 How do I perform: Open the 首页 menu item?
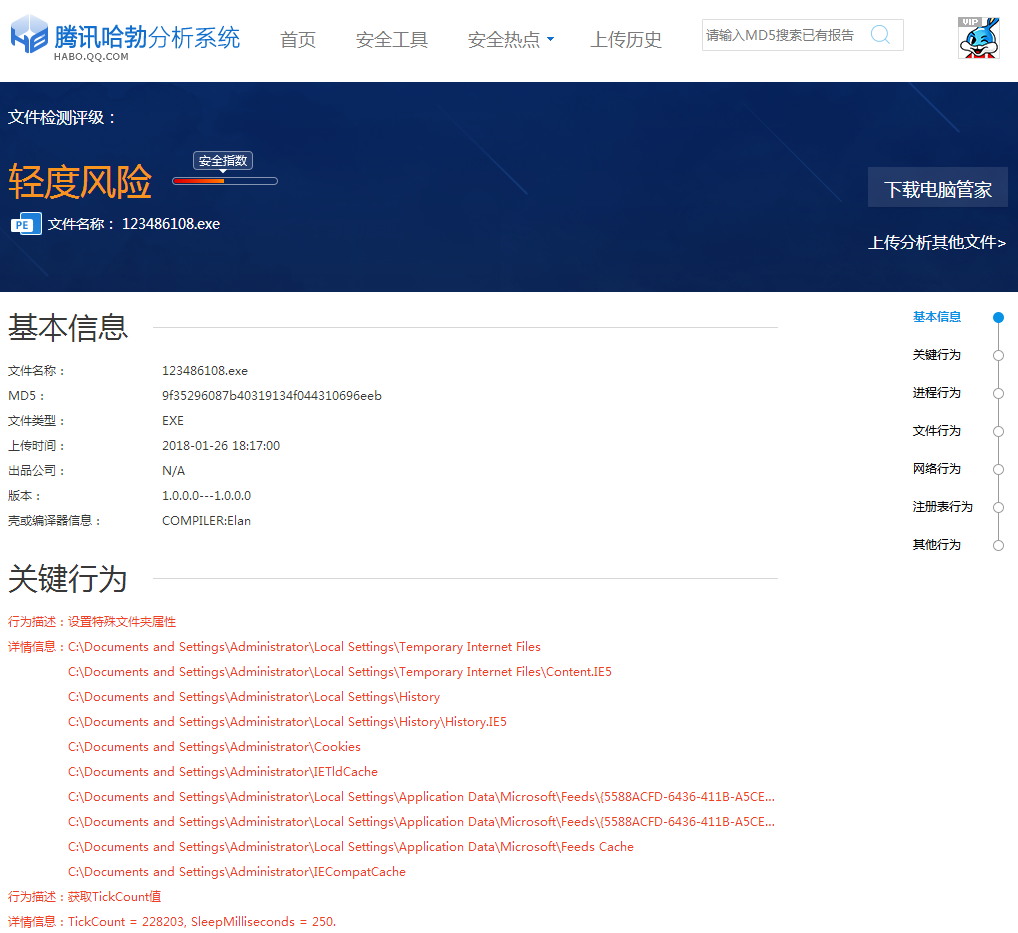[x=297, y=40]
